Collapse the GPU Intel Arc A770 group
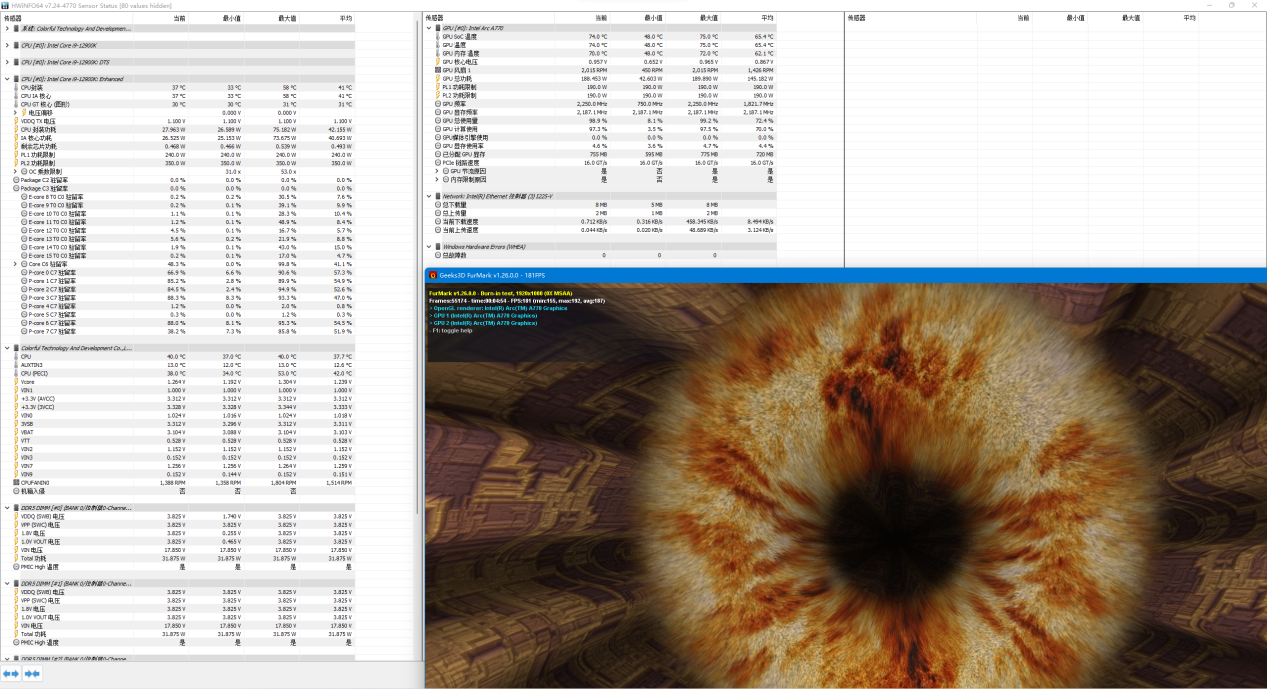Screen dimensions: 1267x689 (x=429, y=29)
